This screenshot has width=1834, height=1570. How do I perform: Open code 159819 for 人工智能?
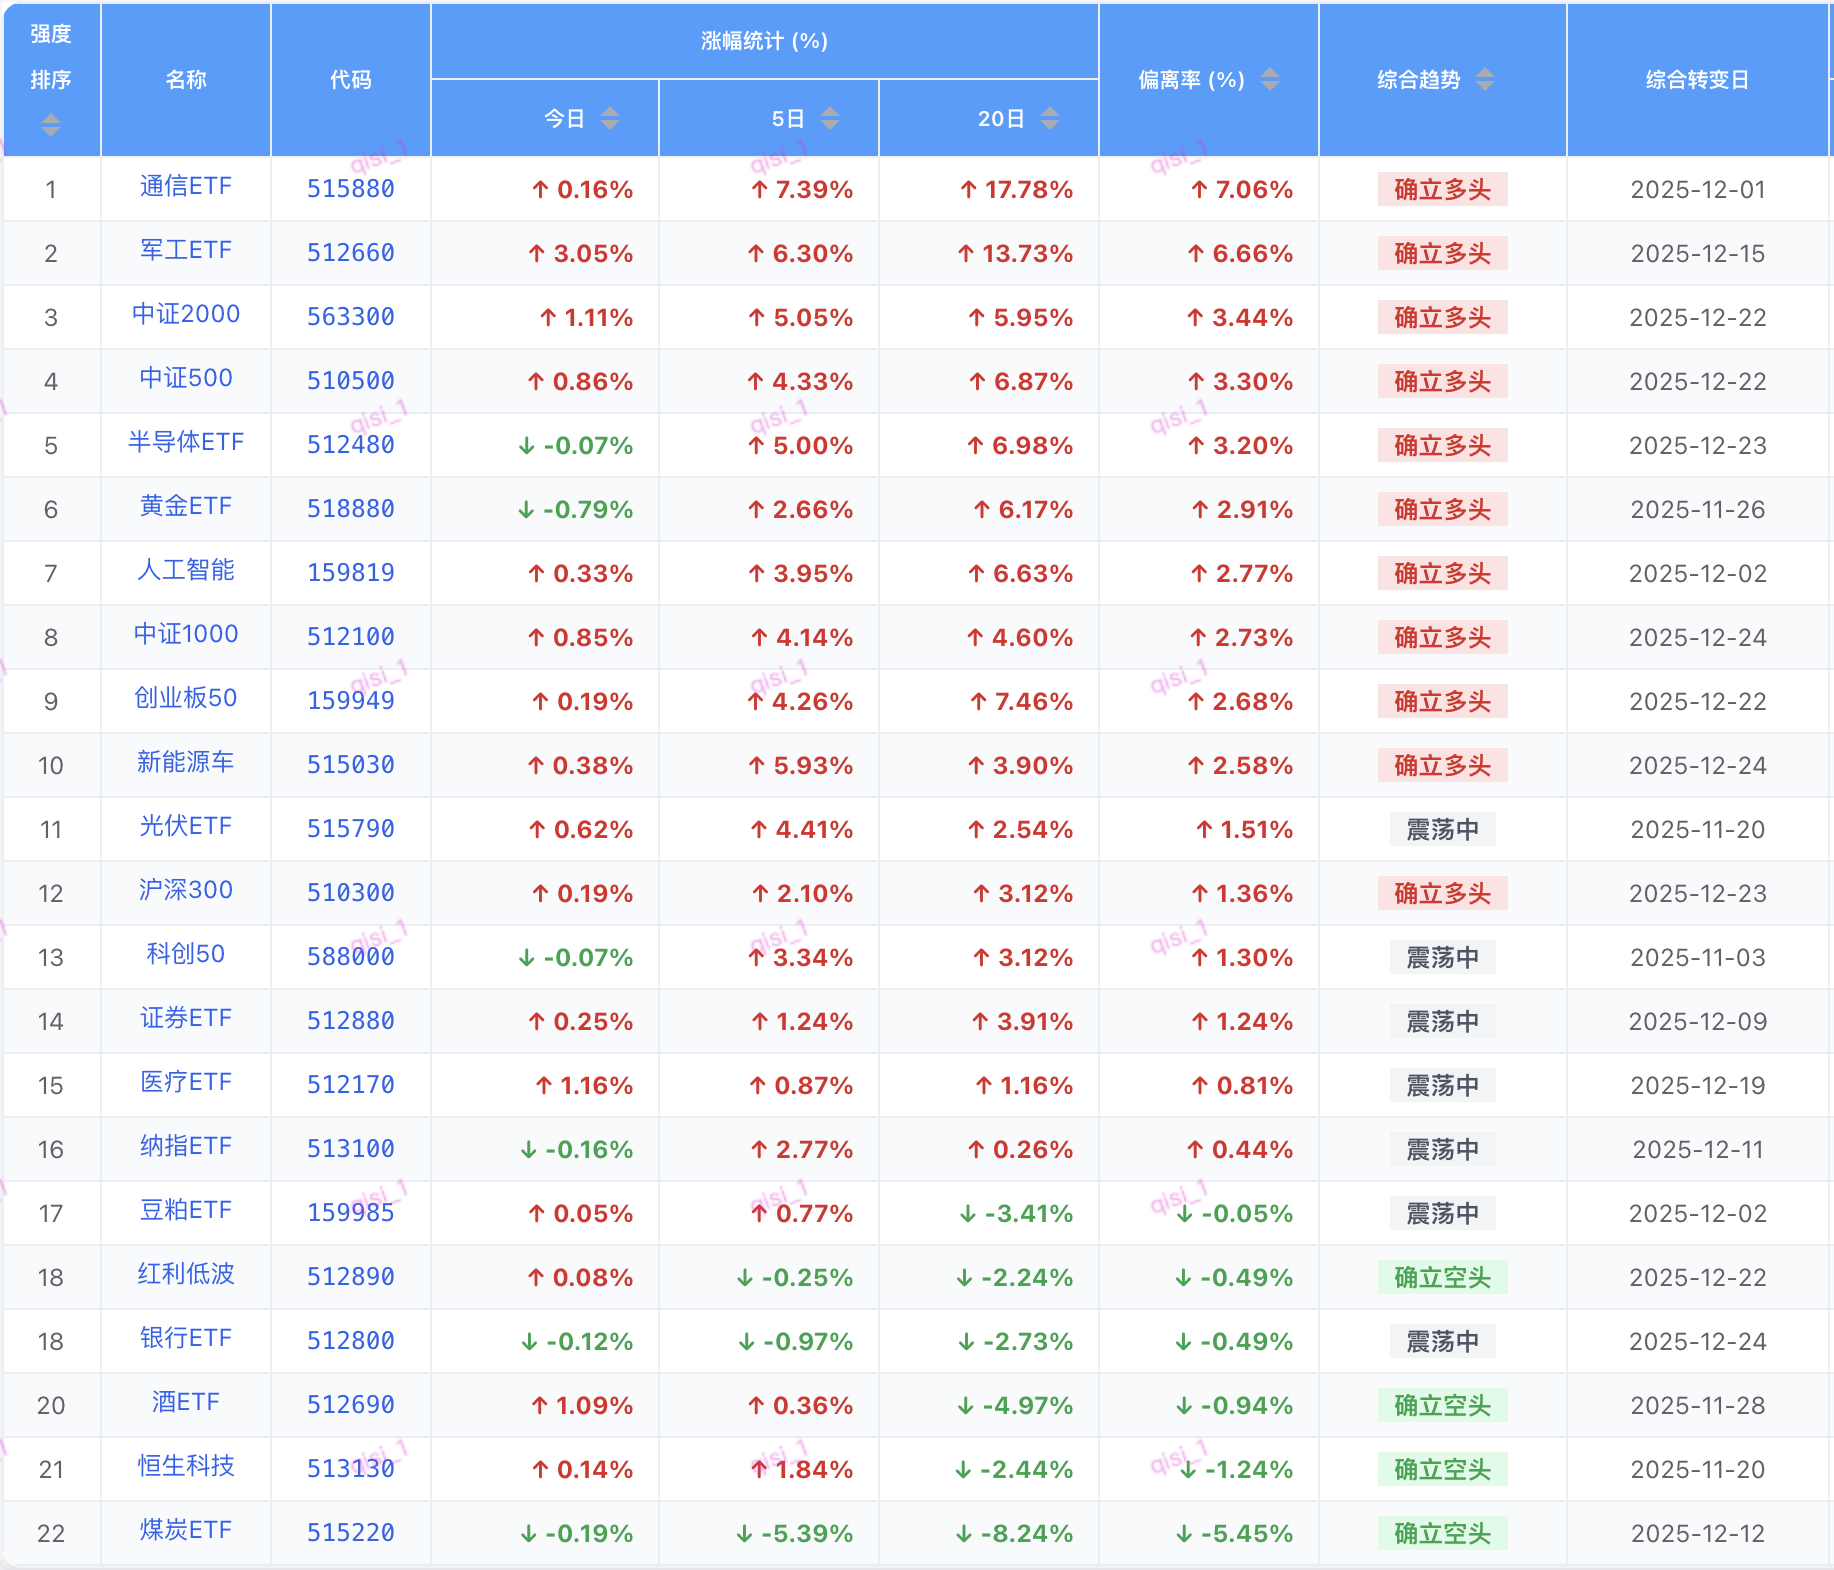tap(350, 573)
